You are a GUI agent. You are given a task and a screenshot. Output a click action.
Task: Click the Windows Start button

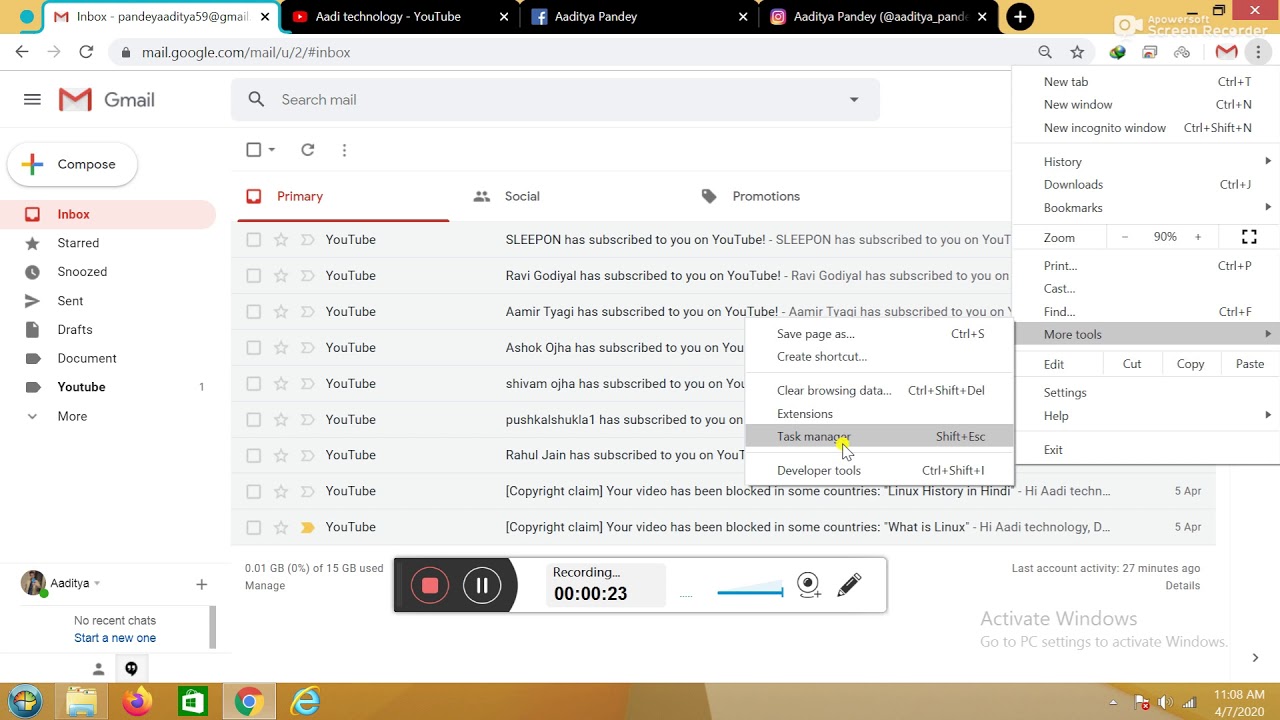(x=24, y=702)
